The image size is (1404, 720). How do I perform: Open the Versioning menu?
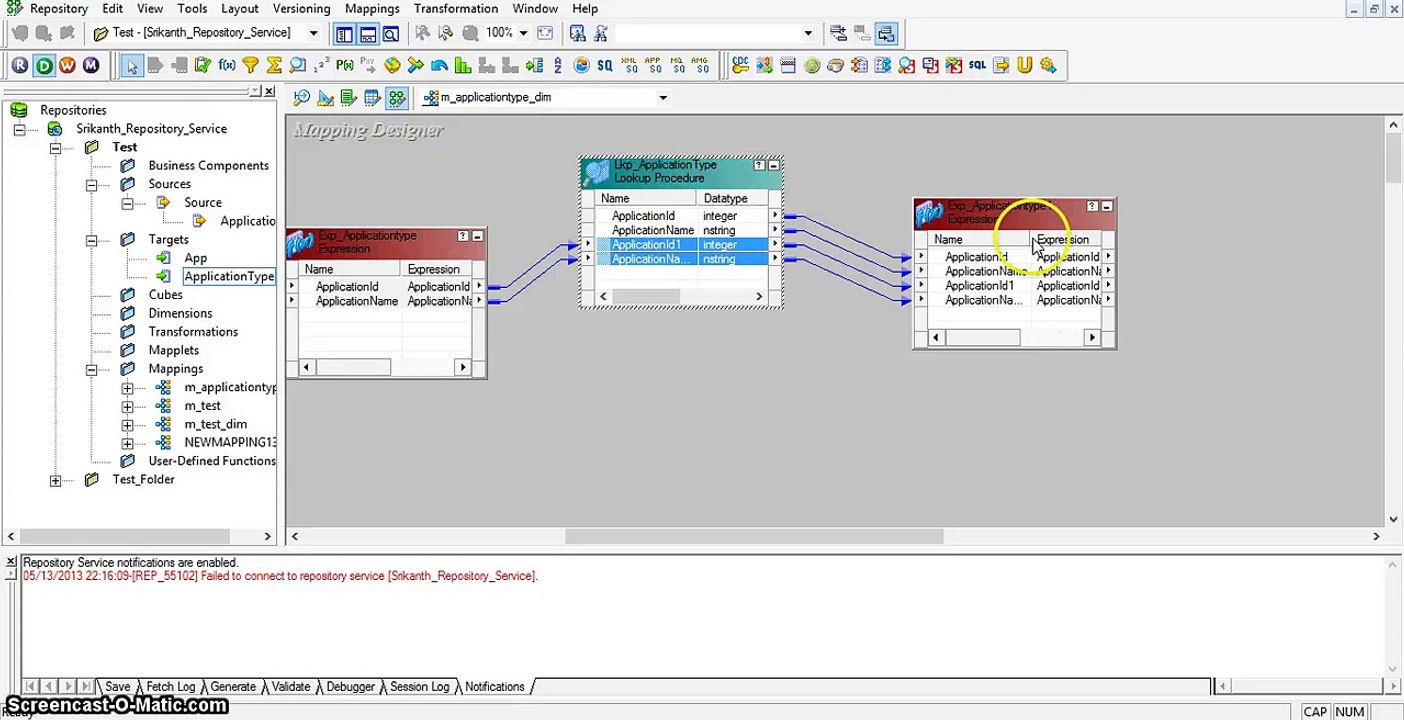tap(301, 8)
